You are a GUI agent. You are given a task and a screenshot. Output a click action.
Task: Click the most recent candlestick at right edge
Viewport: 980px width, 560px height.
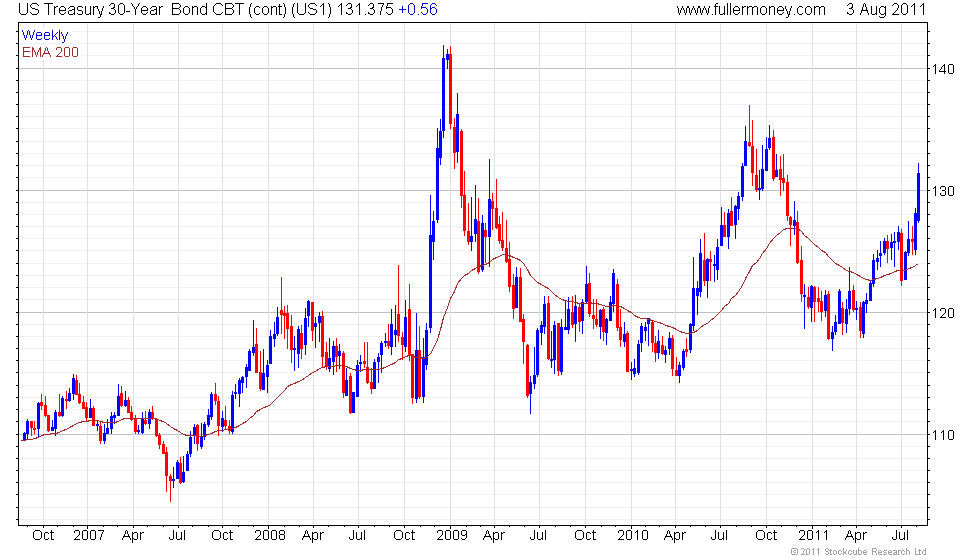(x=918, y=192)
